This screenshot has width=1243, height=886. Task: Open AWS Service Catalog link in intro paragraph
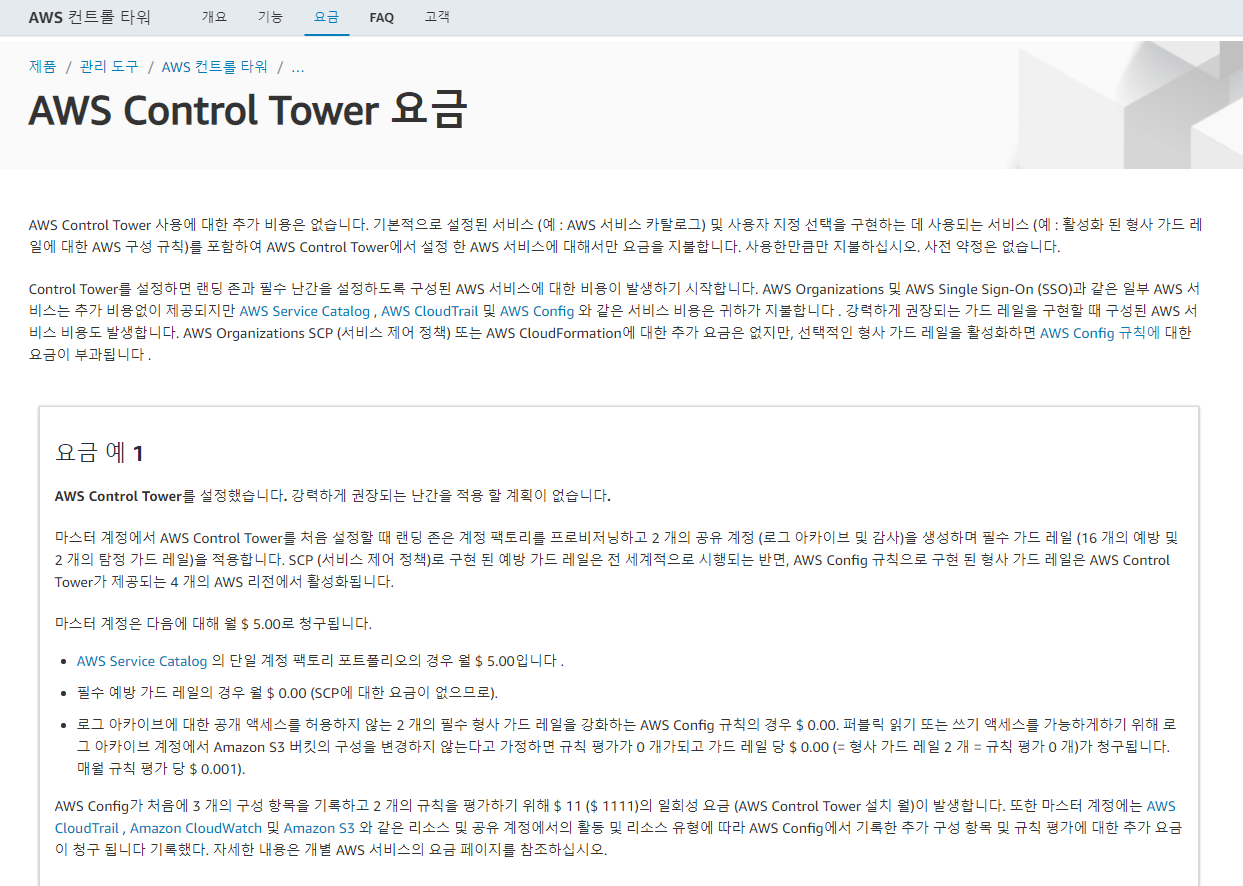point(304,311)
